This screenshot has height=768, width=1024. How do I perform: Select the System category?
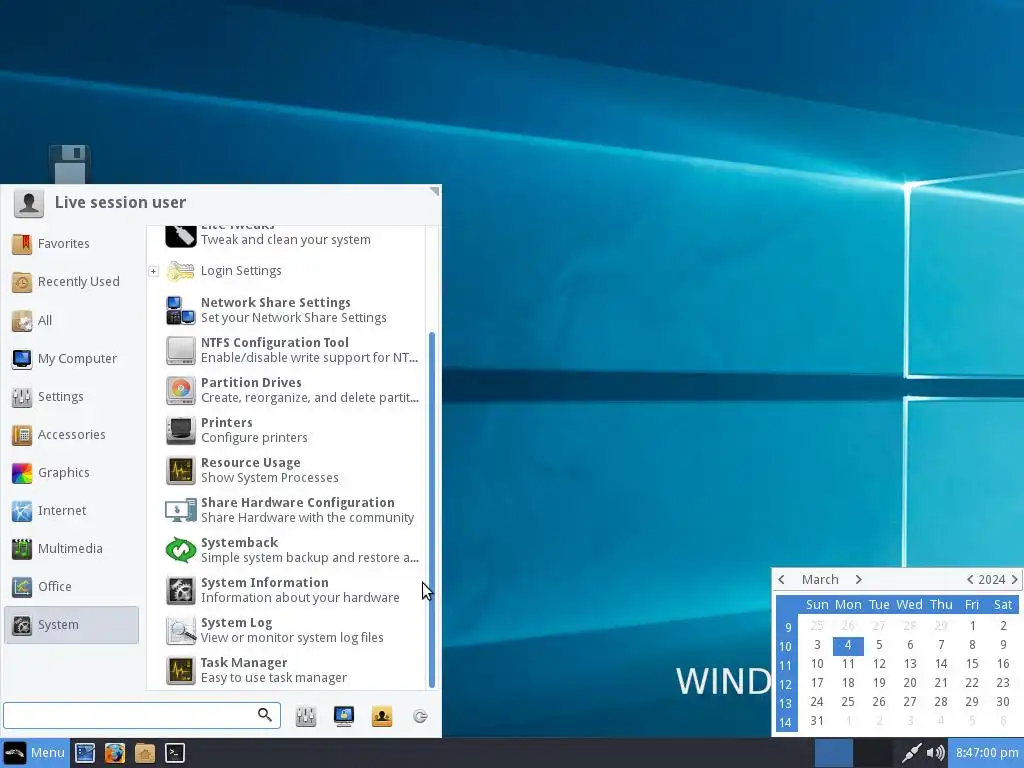[x=71, y=625]
